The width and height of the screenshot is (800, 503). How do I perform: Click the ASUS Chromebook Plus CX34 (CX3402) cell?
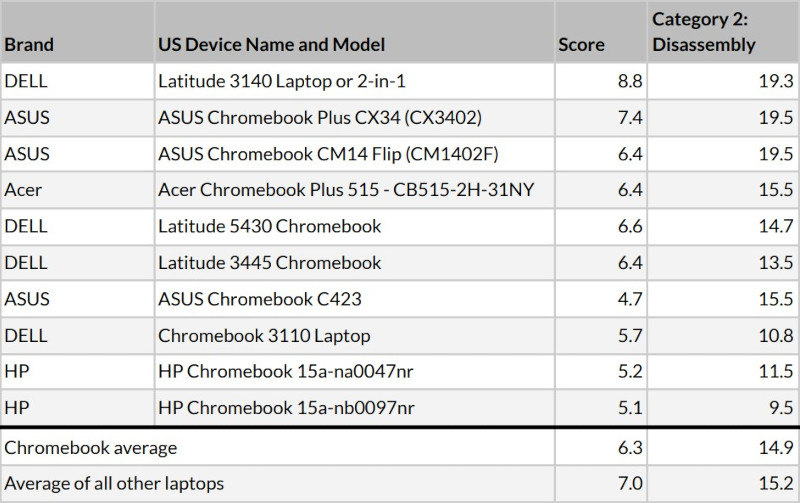coord(320,117)
